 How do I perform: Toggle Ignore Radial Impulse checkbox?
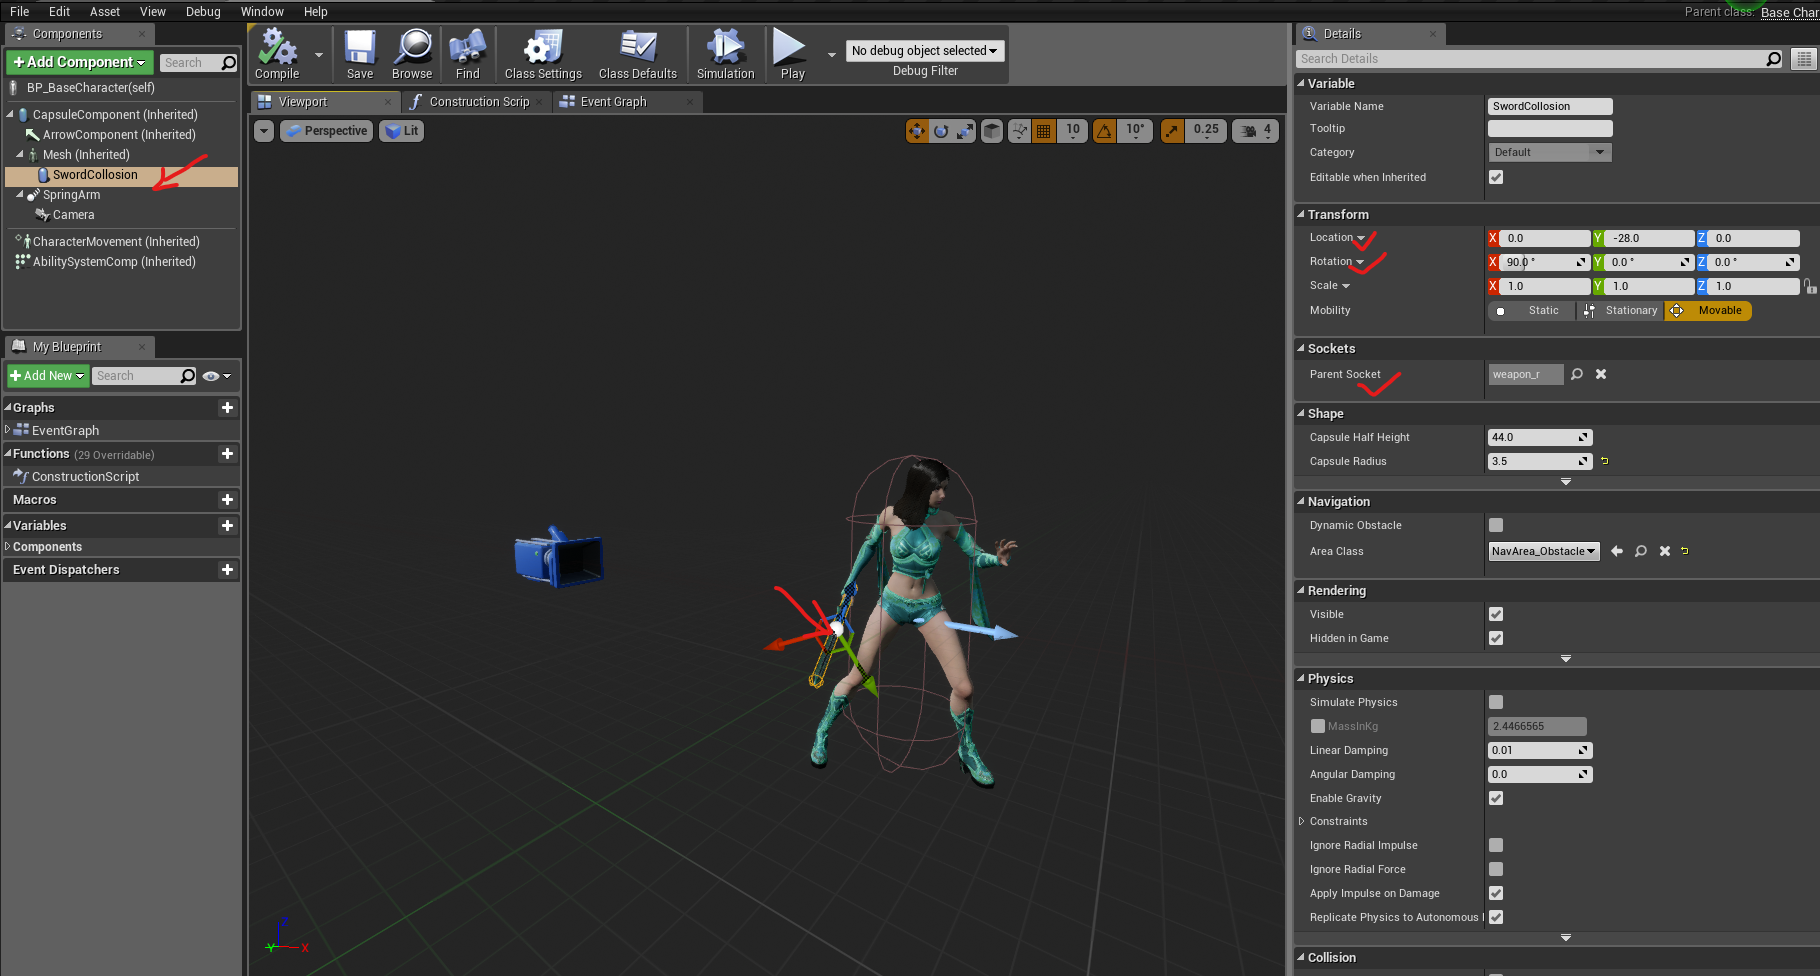click(1496, 845)
